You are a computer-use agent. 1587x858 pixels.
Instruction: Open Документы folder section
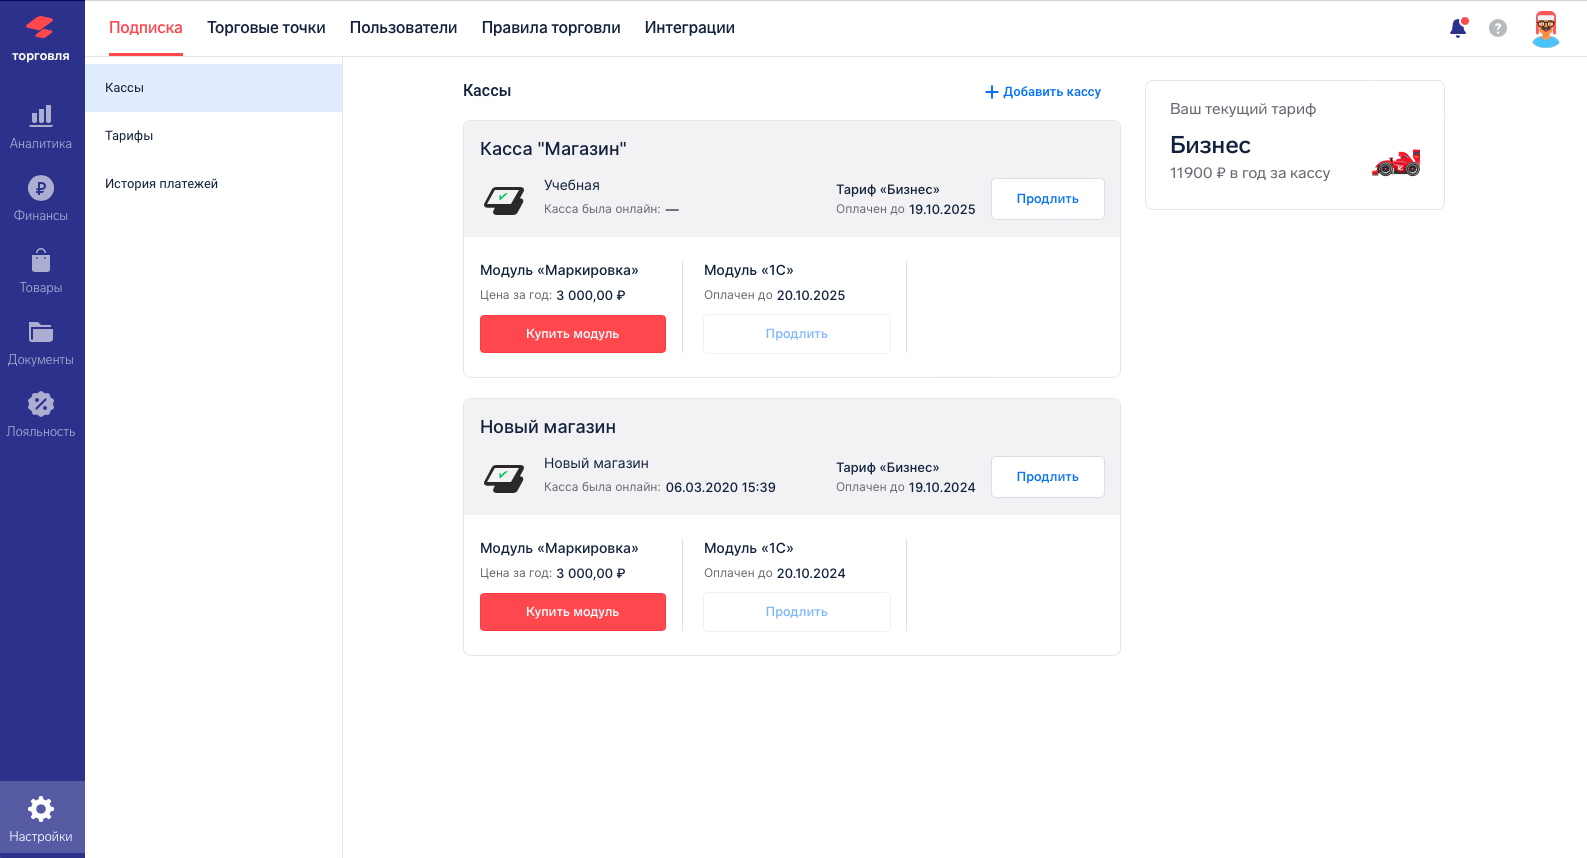(x=41, y=344)
